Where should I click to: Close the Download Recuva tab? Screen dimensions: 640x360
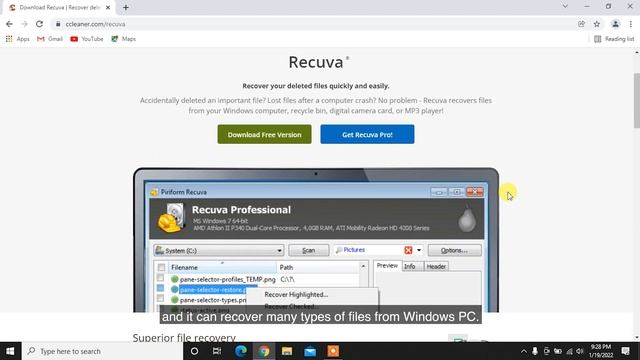click(x=108, y=7)
